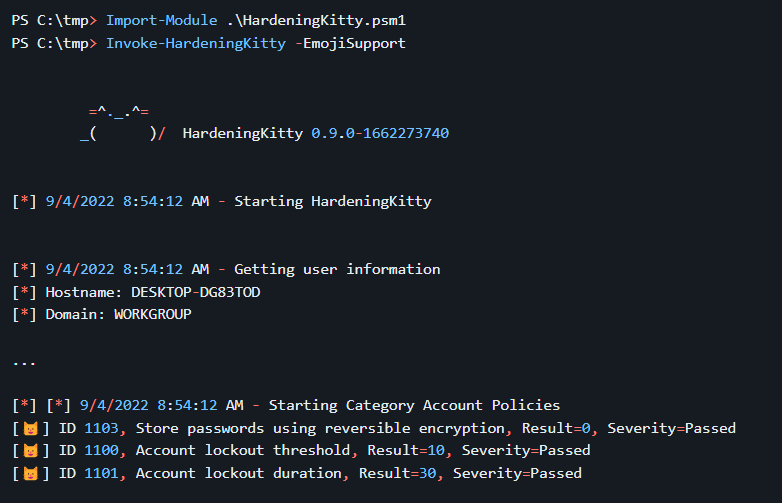
Task: Click 'Severity=Passed' on ID 1101 line
Action: pyautogui.click(x=517, y=473)
